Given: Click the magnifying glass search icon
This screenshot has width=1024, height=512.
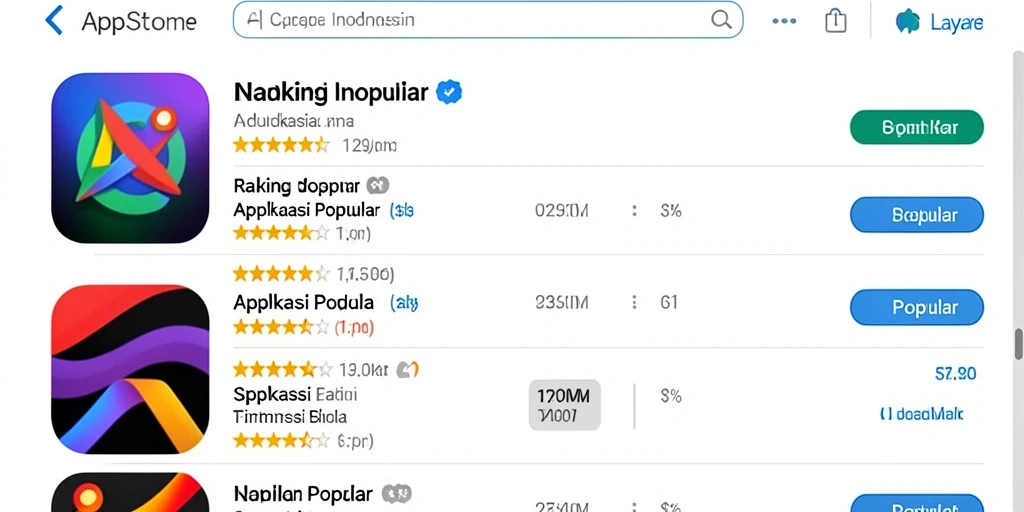Looking at the screenshot, I should tap(721, 20).
